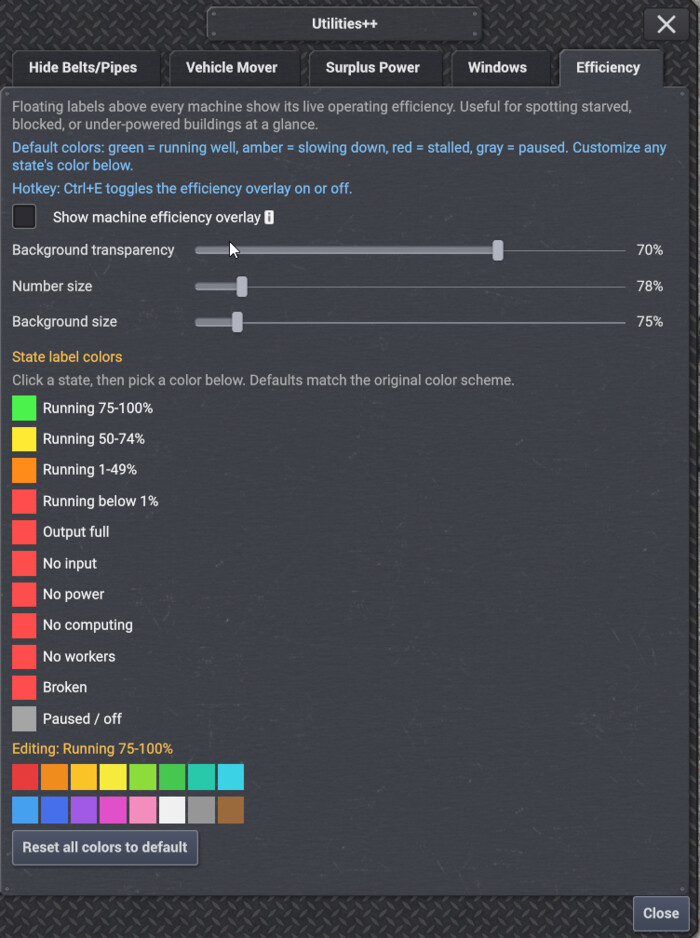Click the info icon beside overlay checkbox
This screenshot has height=938, width=700.
point(269,217)
